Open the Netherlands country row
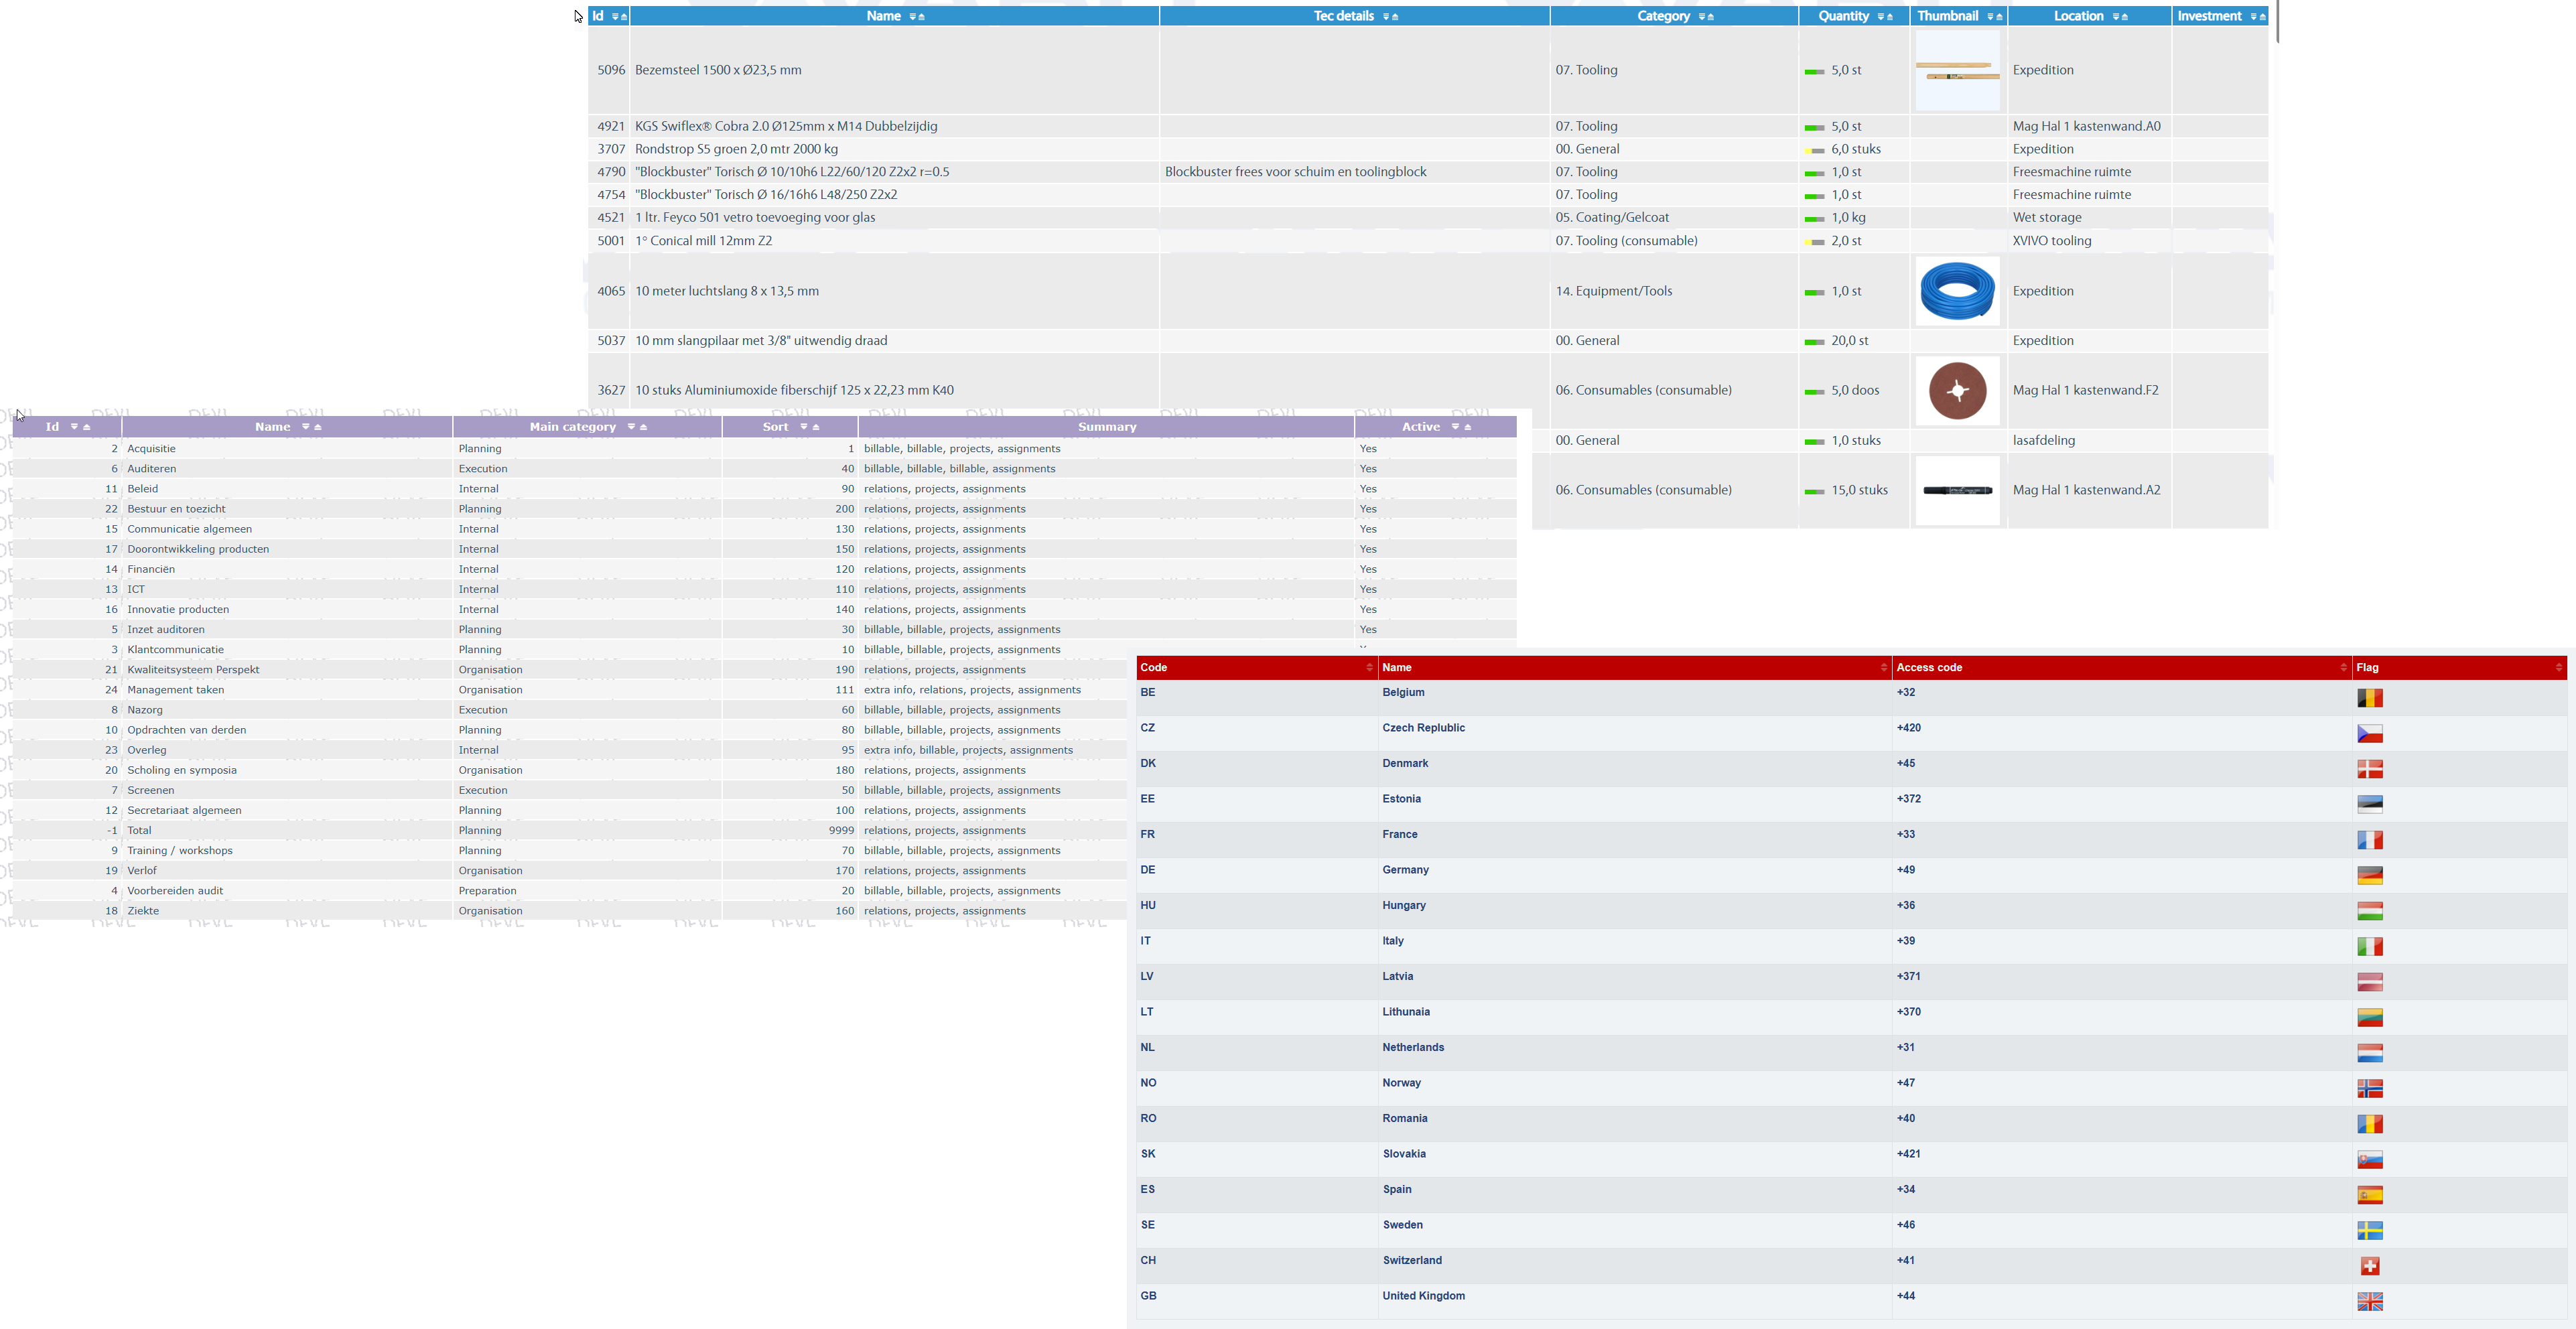Viewport: 2576px width, 1329px height. pos(1412,1047)
